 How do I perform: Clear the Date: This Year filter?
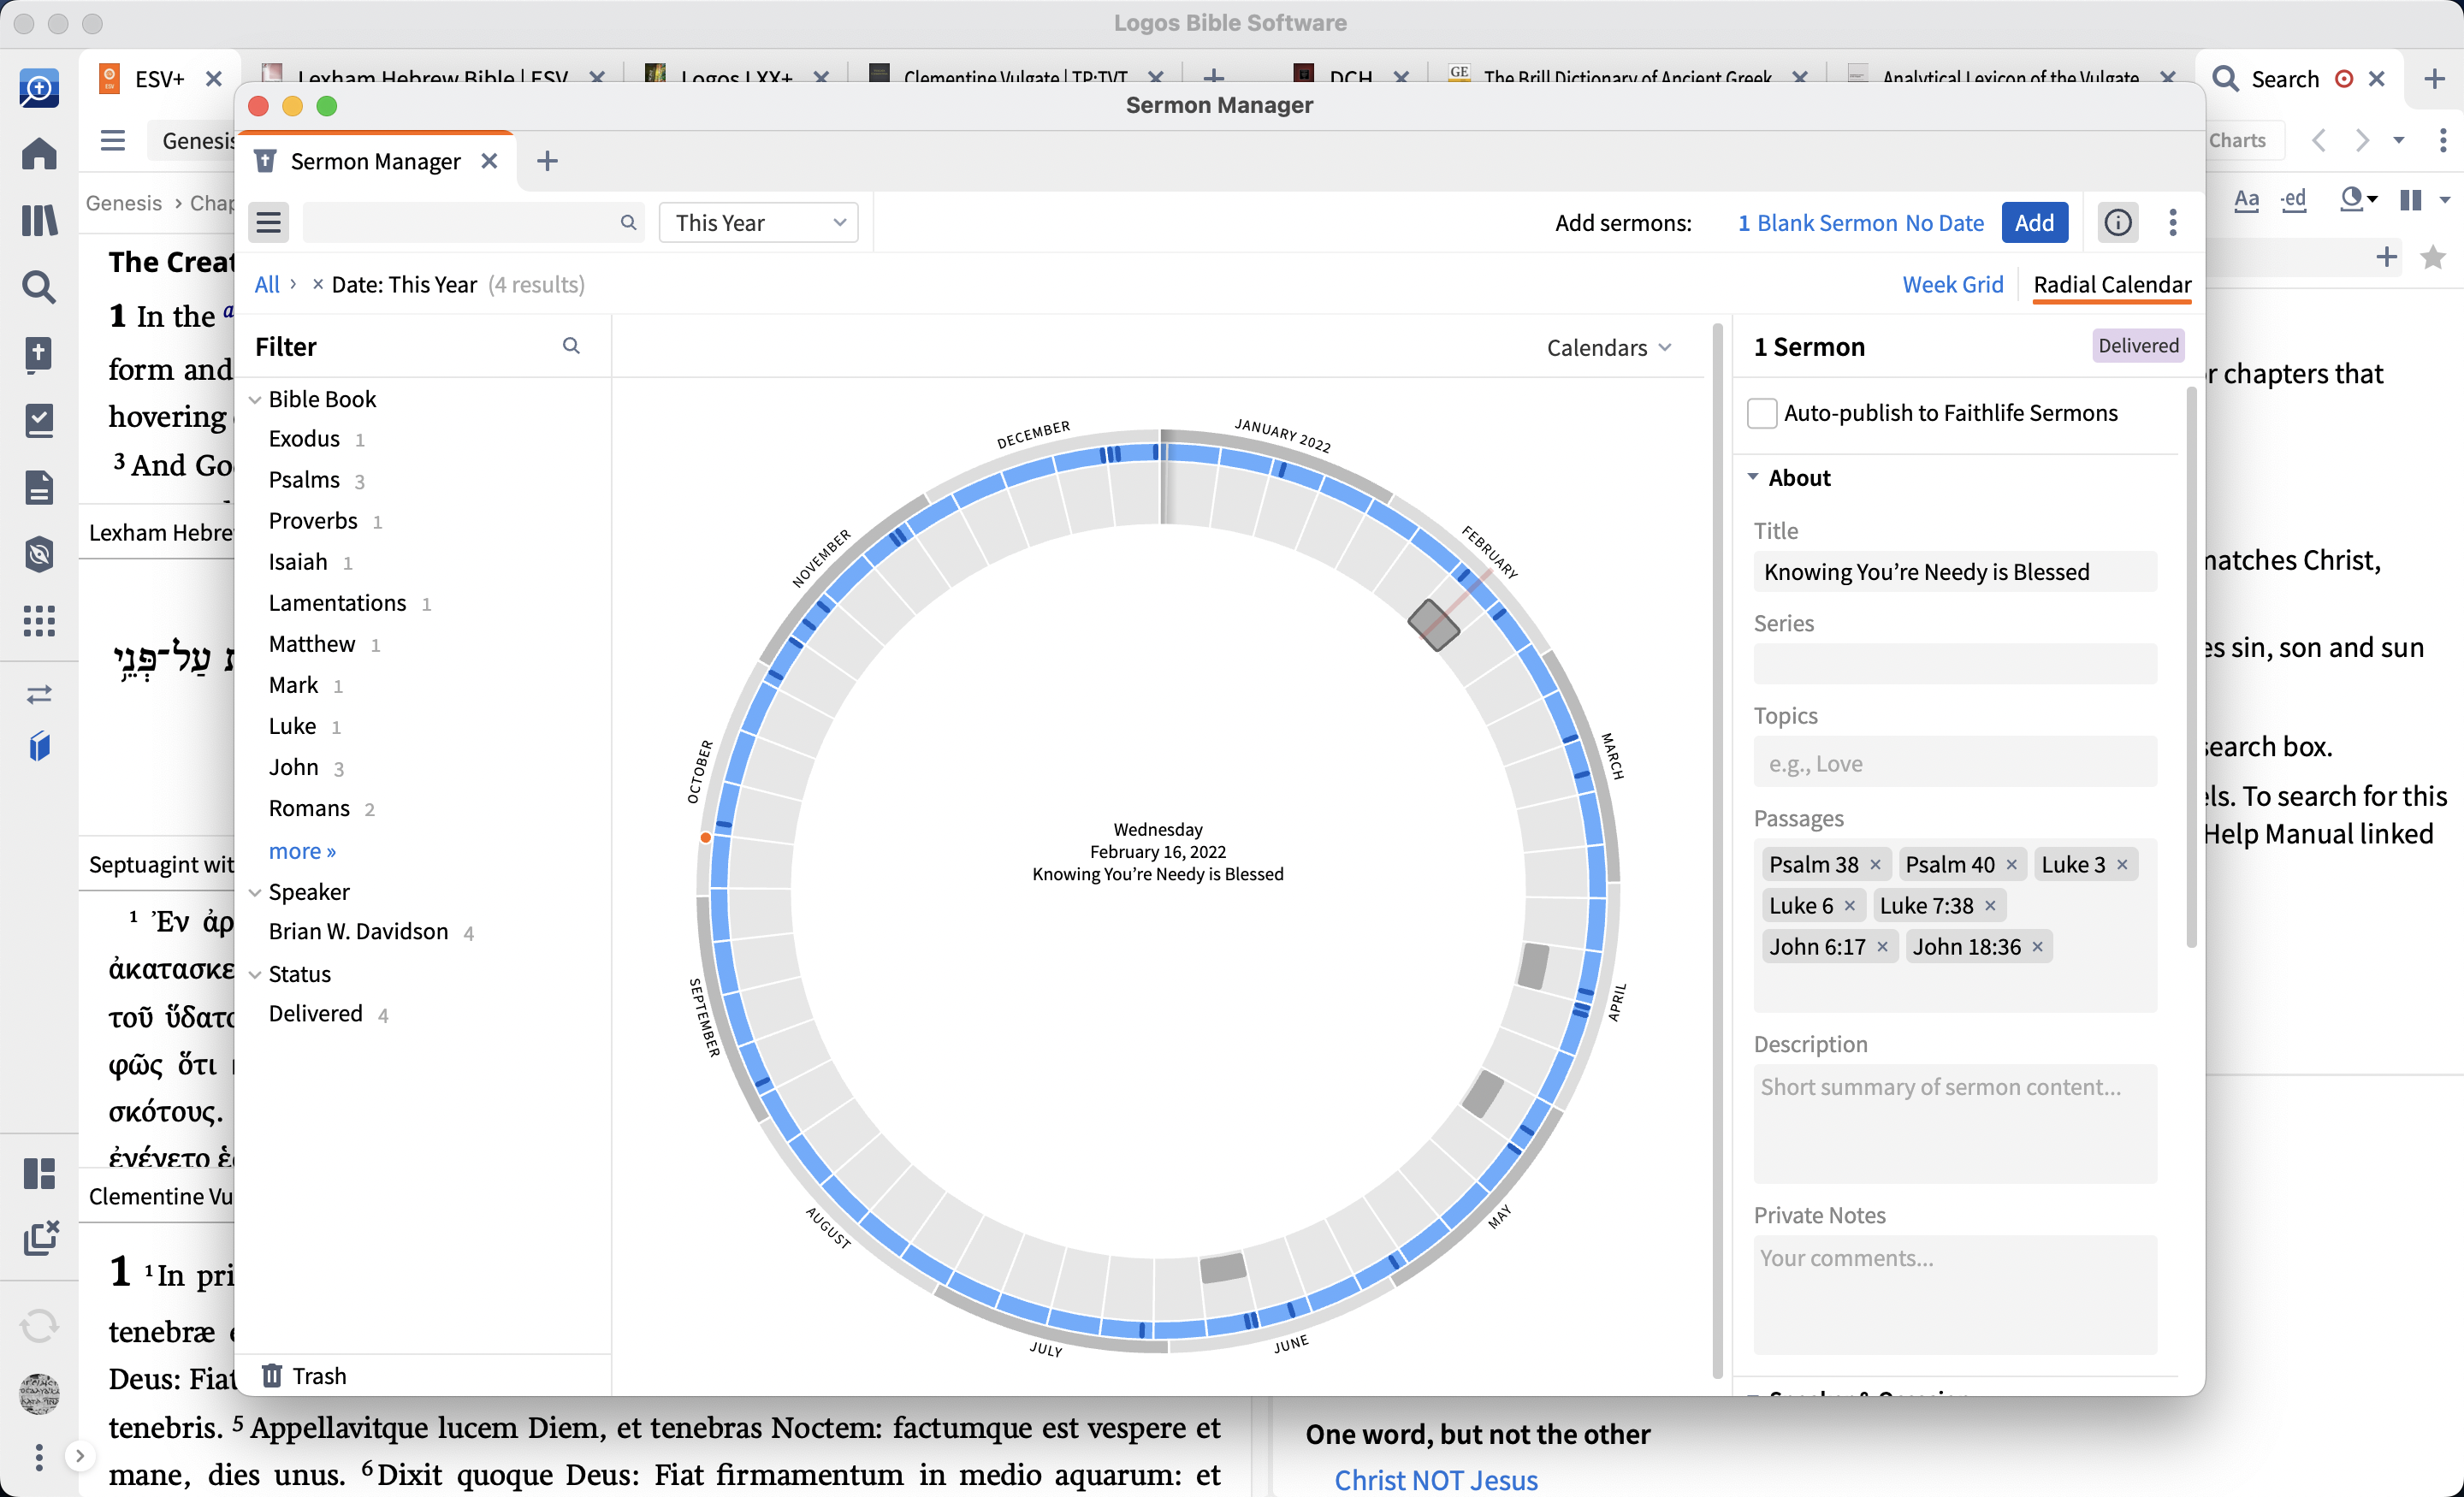[317, 285]
